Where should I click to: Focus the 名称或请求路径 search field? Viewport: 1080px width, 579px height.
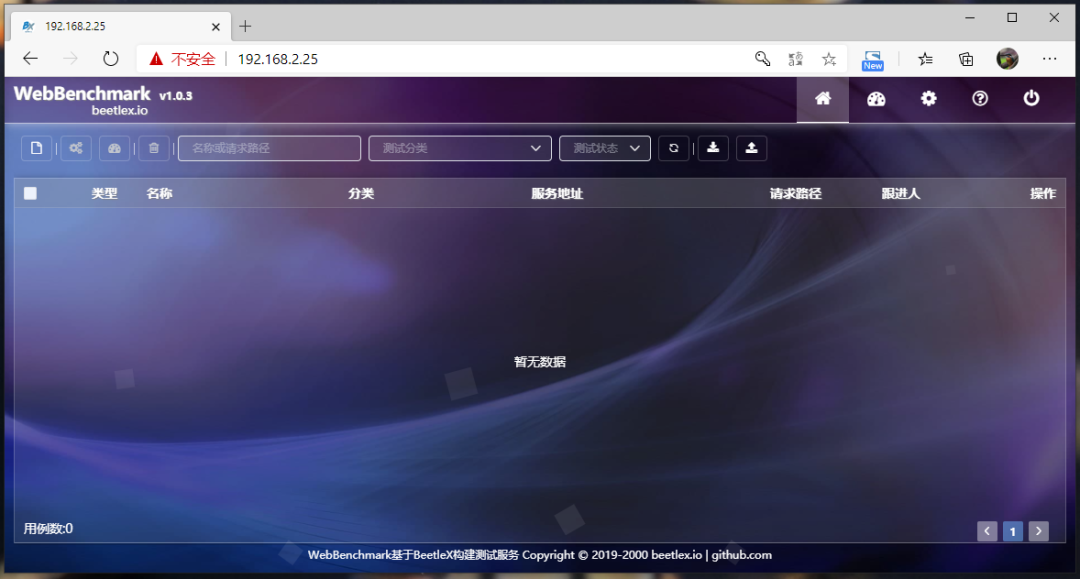tap(269, 148)
